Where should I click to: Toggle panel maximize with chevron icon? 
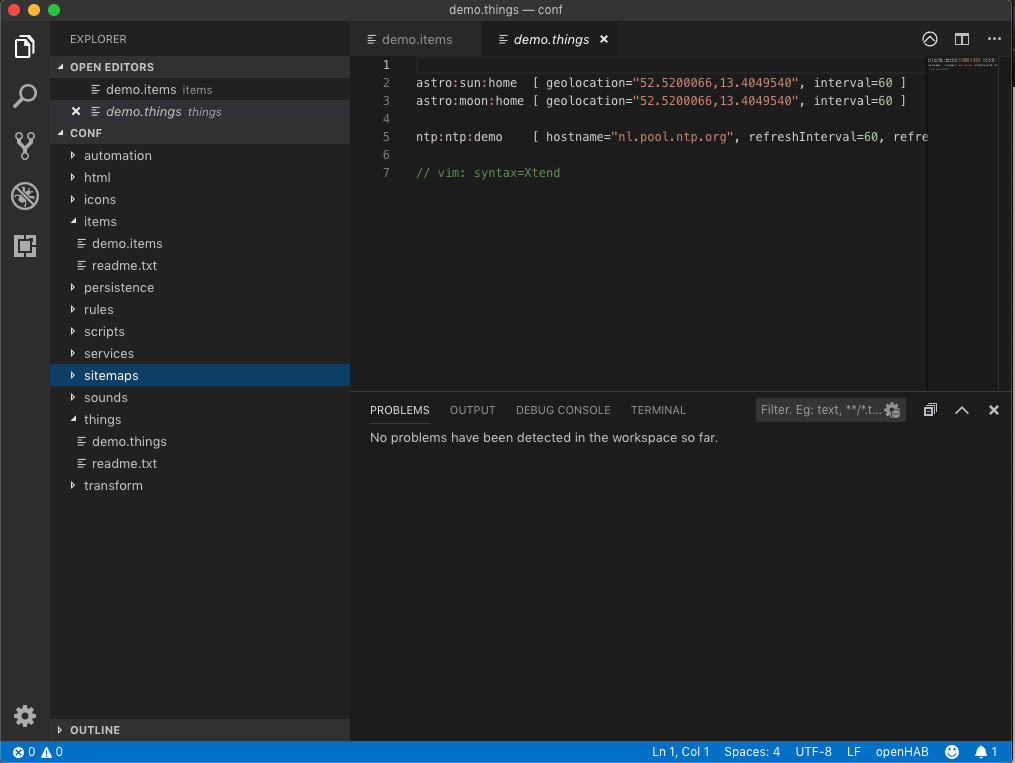[962, 410]
